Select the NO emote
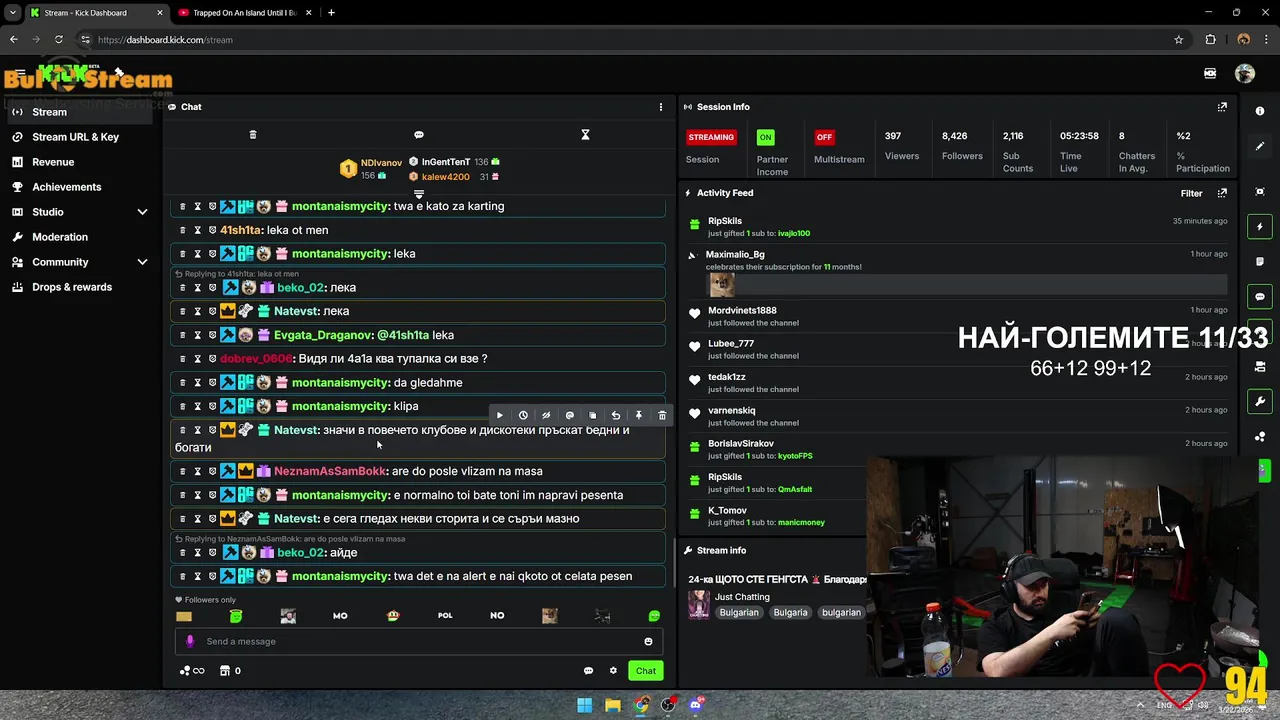The width and height of the screenshot is (1280, 720). point(497,616)
